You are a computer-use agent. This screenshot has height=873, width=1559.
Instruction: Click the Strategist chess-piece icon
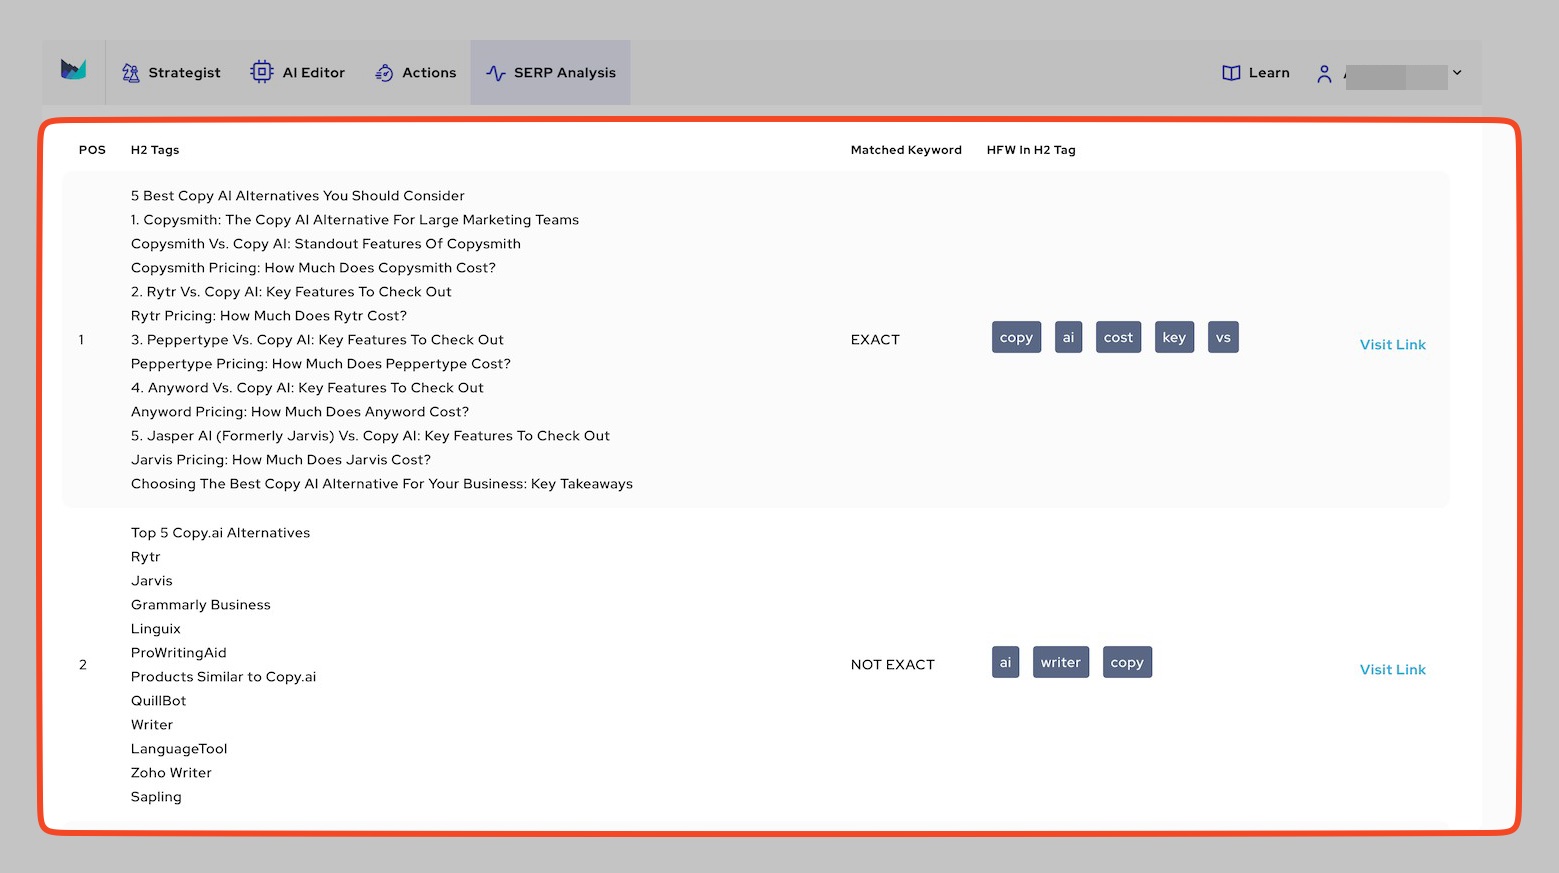click(131, 73)
